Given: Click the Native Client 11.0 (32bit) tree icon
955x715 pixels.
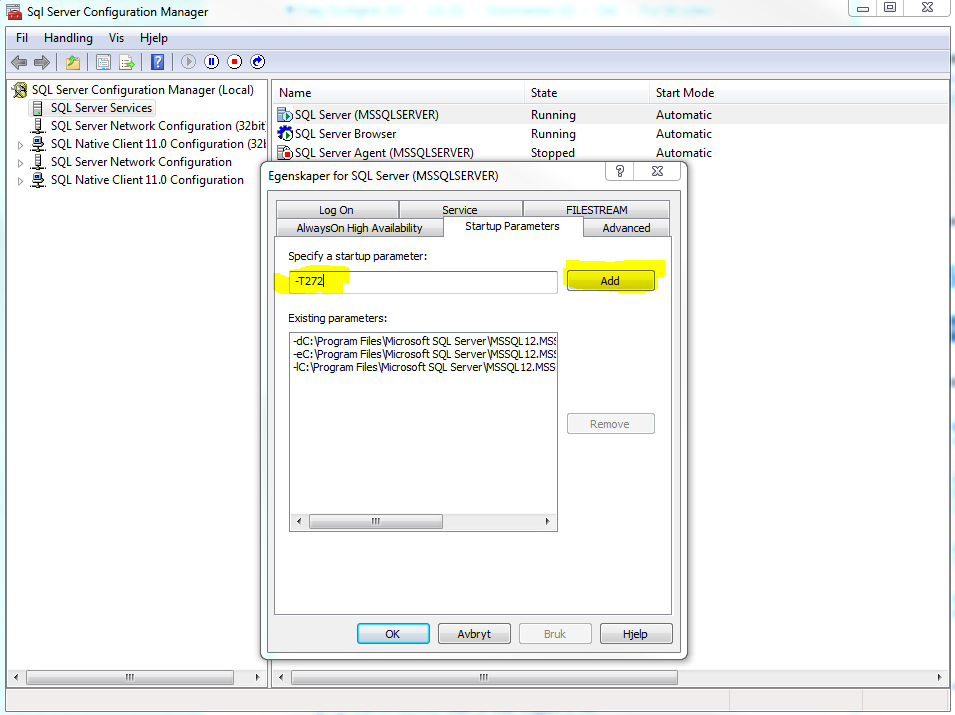Looking at the screenshot, I should click(x=38, y=144).
